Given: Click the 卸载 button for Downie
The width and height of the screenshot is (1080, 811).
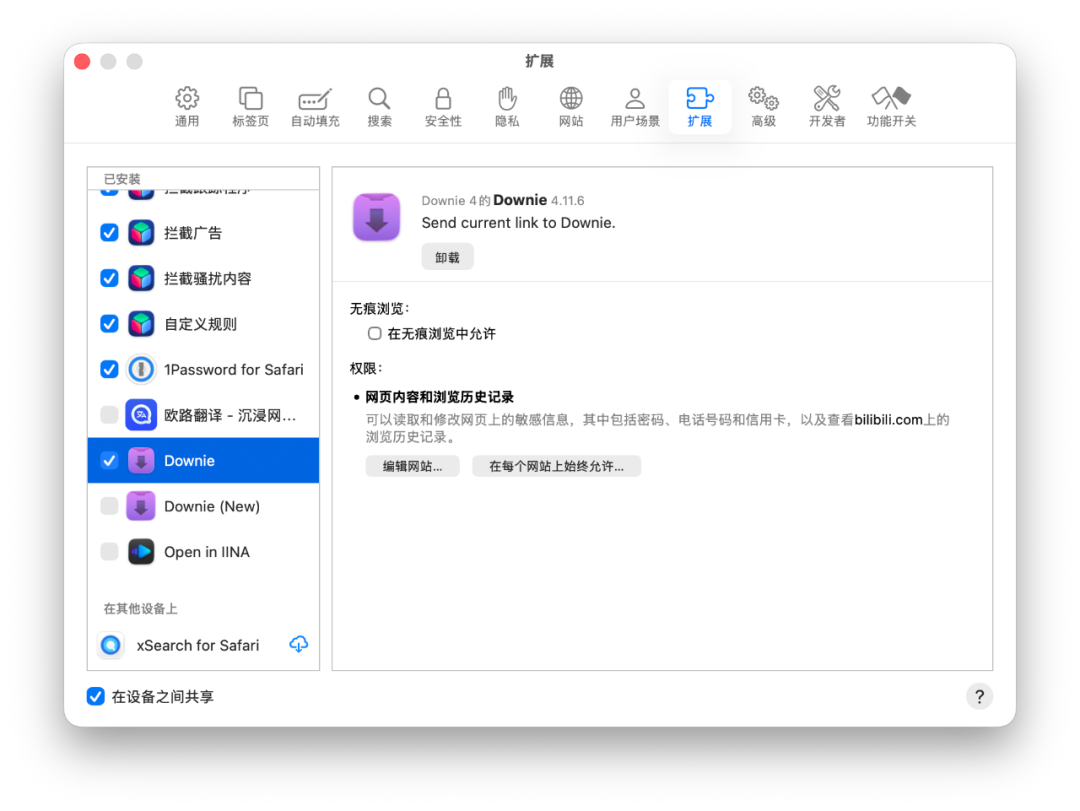Looking at the screenshot, I should click(x=447, y=256).
